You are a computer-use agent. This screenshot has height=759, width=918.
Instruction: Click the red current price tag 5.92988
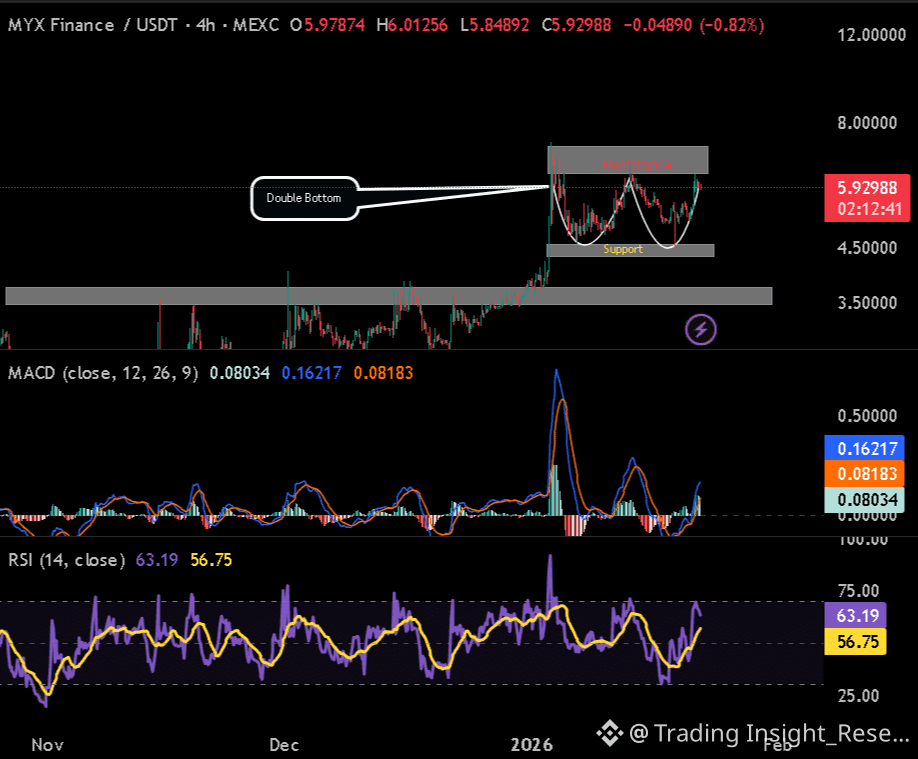coord(867,188)
